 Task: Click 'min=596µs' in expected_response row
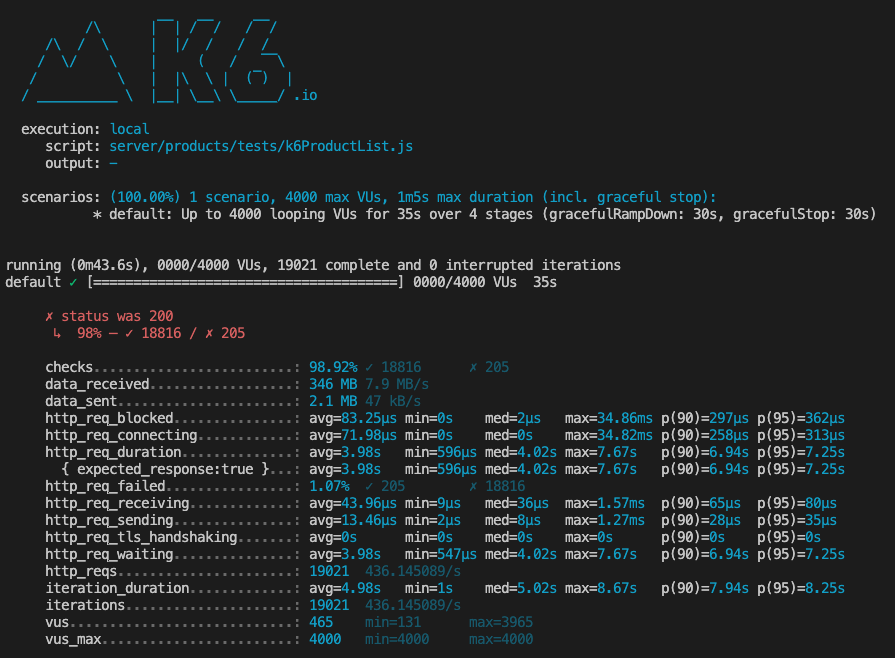[x=441, y=469]
